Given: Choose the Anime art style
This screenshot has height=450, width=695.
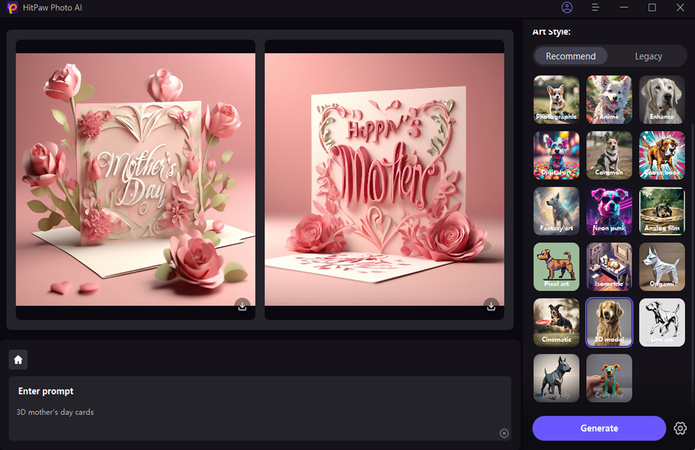Looking at the screenshot, I should tap(609, 99).
